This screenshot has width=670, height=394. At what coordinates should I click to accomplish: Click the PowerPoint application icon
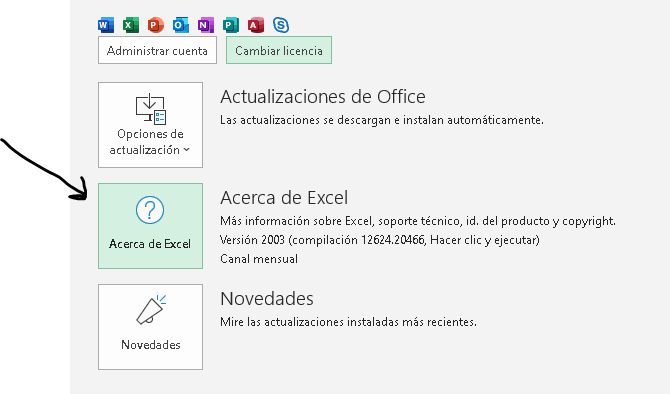coord(156,25)
